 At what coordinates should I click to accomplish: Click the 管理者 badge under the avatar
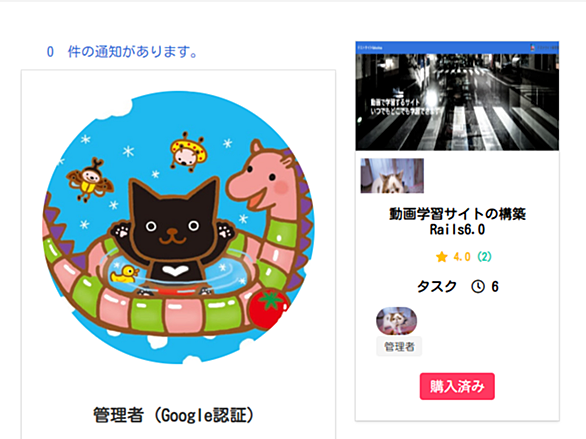(399, 347)
